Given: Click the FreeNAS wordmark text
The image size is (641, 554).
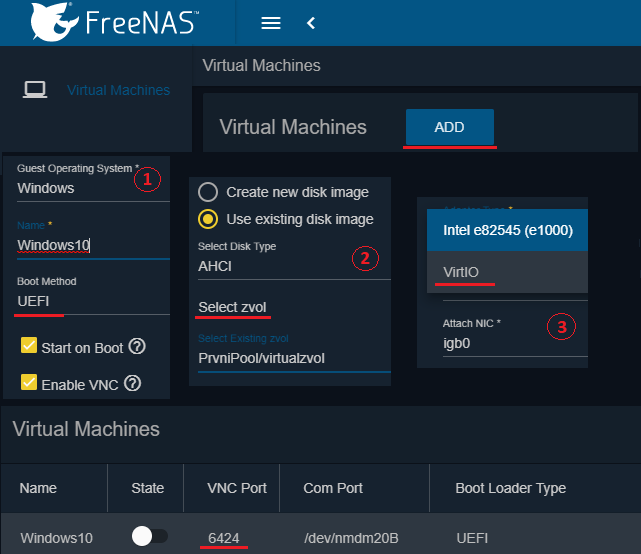Looking at the screenshot, I should tap(142, 22).
